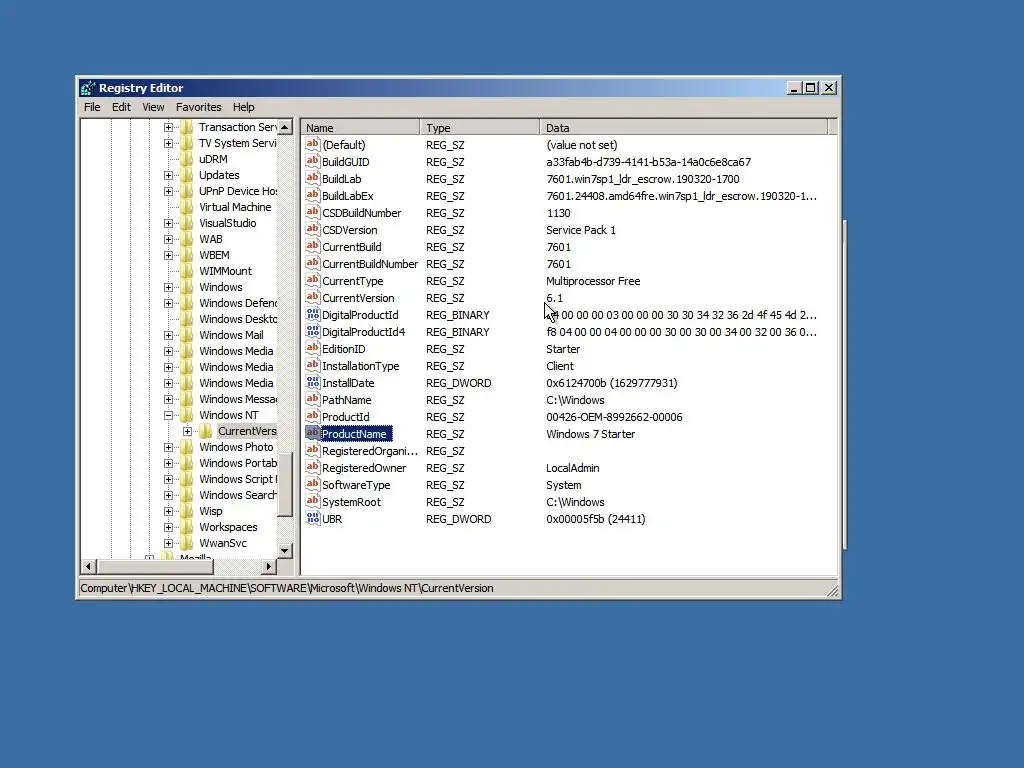Click the 'Windows 7 Starter' data cell

pos(590,434)
